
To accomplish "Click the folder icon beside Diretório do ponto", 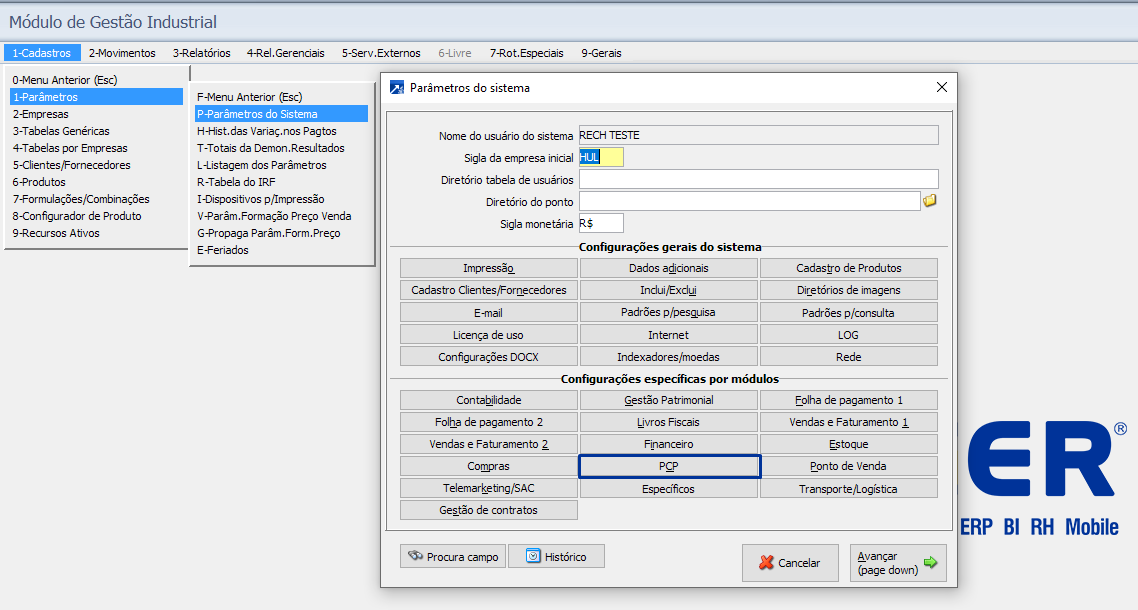I will click(929, 201).
